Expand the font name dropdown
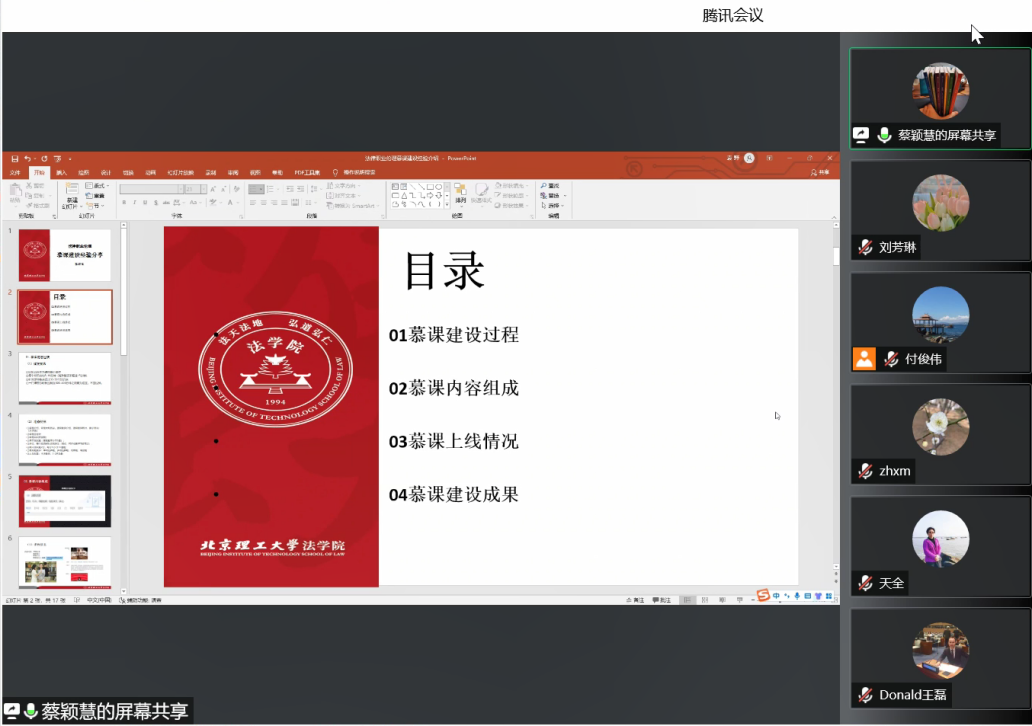Image resolution: width=1032 pixels, height=726 pixels. coord(180,189)
